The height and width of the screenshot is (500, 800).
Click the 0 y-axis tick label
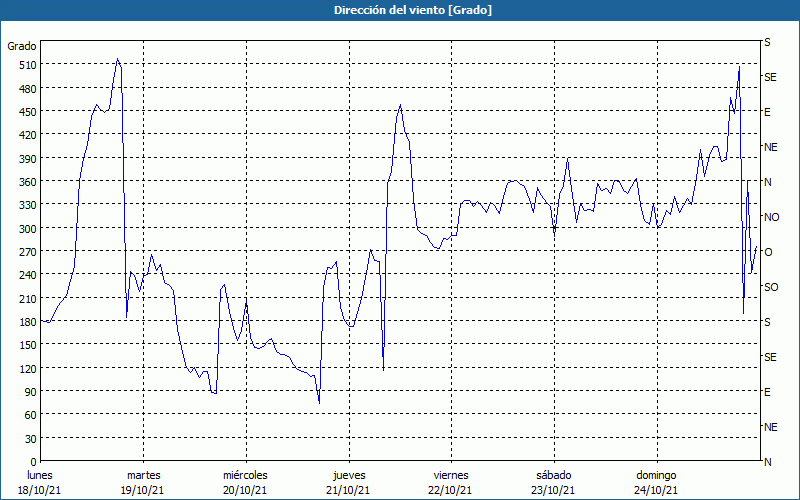pos(34,462)
